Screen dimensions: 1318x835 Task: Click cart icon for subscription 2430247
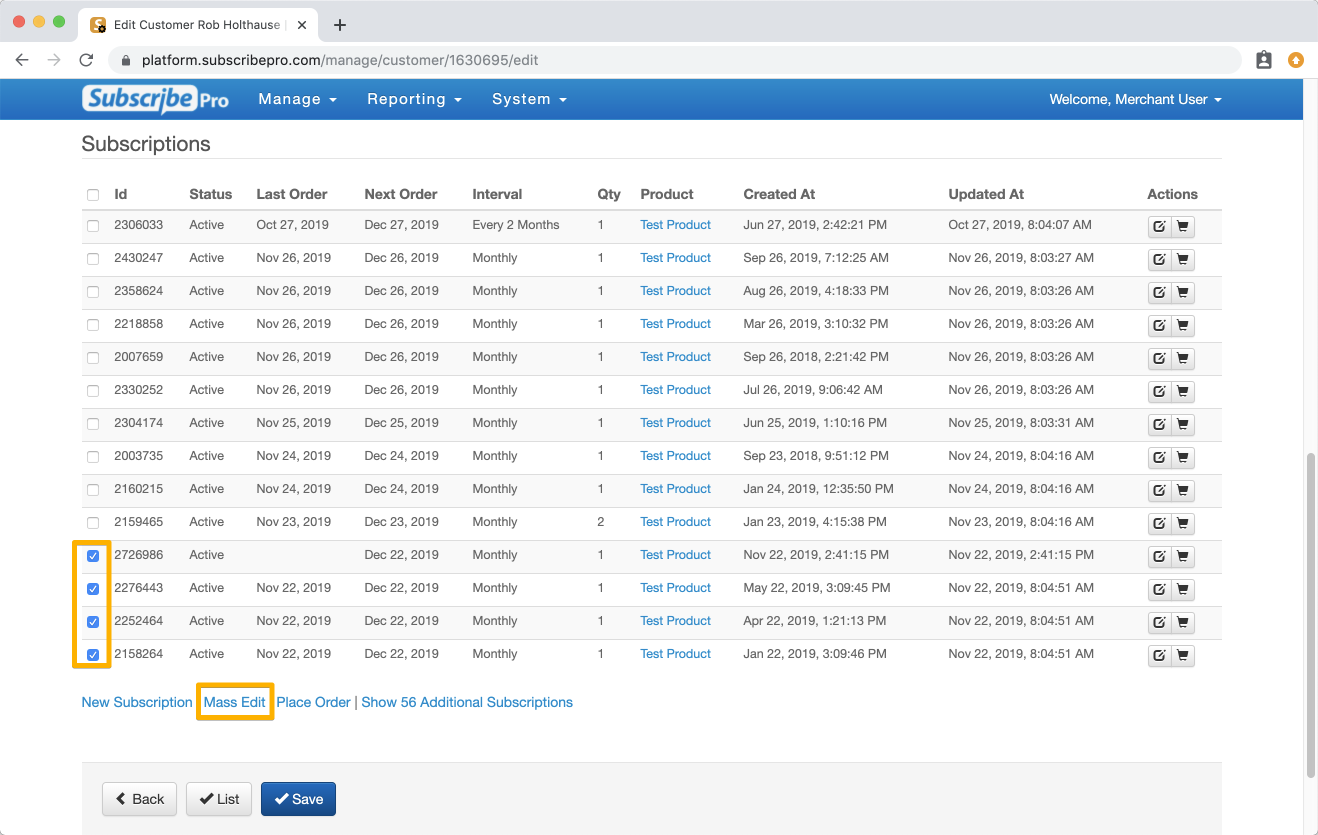pos(1183,260)
